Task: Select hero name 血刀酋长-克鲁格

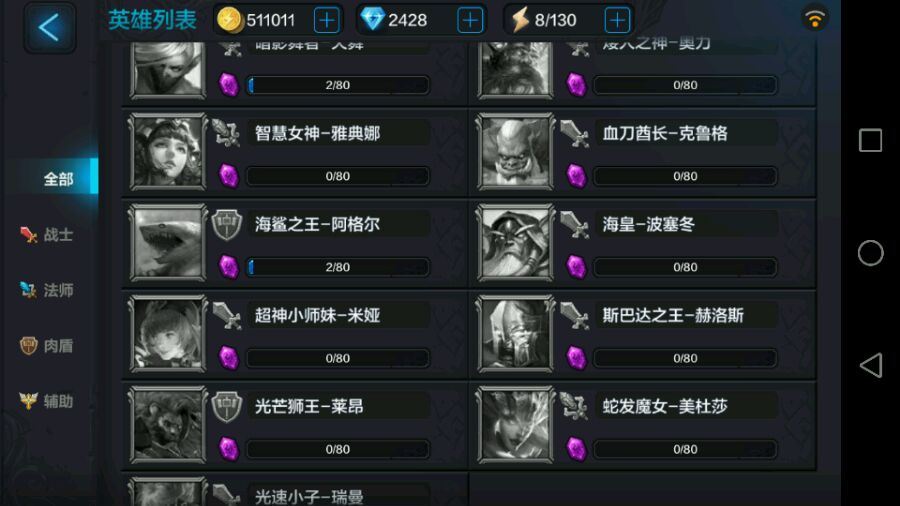Action: pyautogui.click(x=665, y=134)
